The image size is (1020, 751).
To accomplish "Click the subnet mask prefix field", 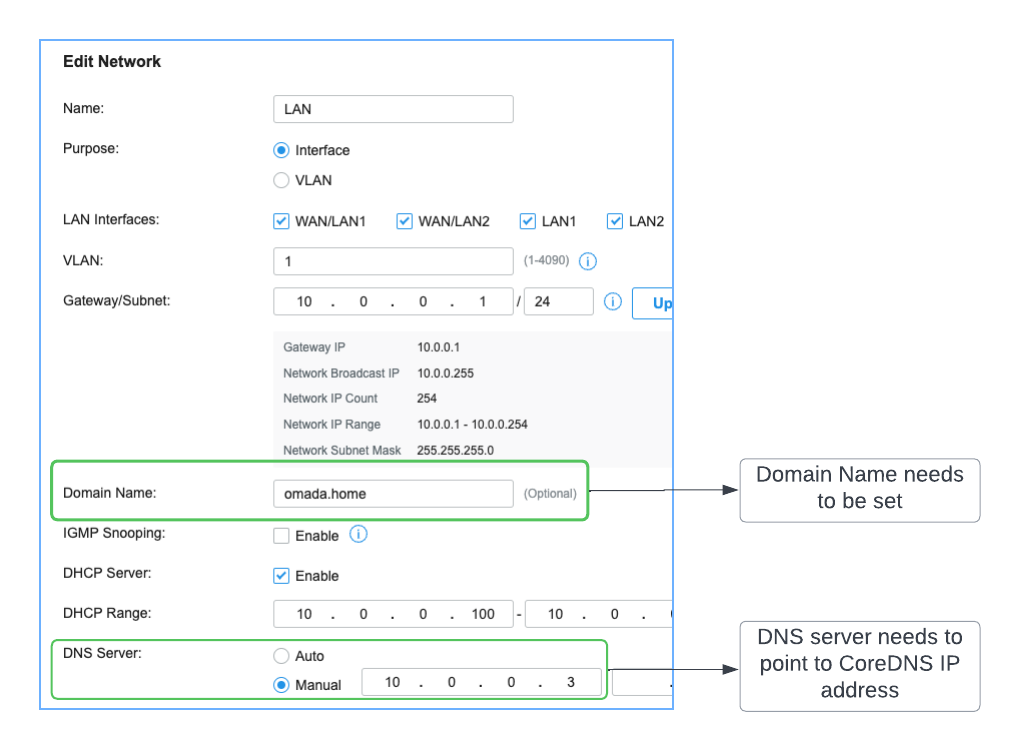I will 558,302.
